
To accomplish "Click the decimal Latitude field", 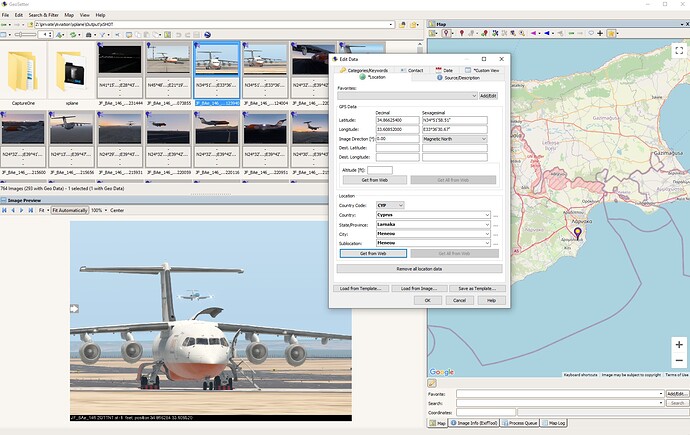I will pos(397,120).
